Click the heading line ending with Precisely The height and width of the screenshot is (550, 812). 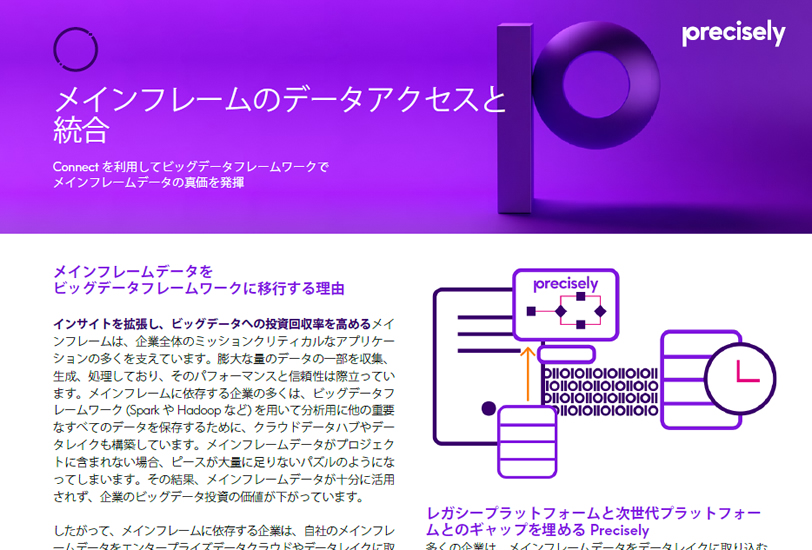pos(538,530)
